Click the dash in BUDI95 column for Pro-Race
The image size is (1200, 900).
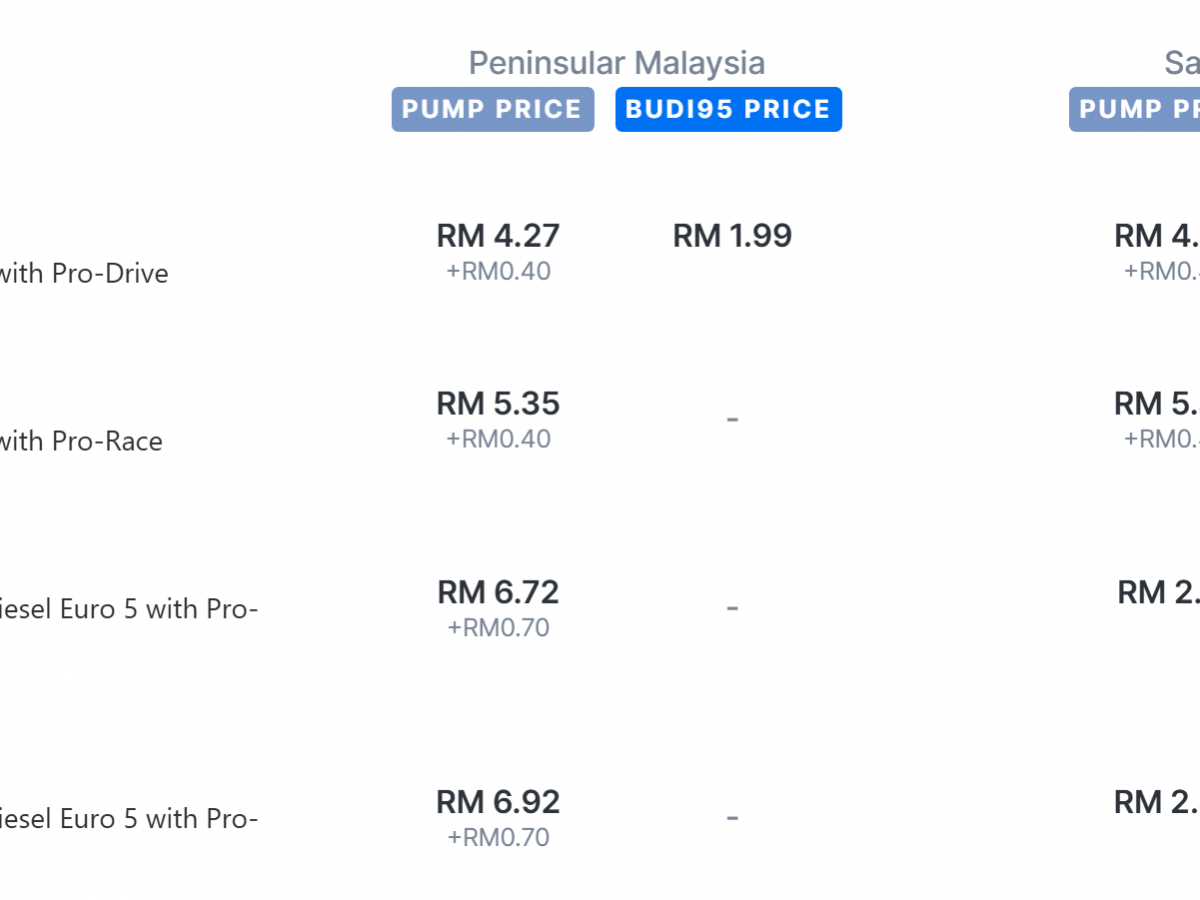(x=731, y=420)
